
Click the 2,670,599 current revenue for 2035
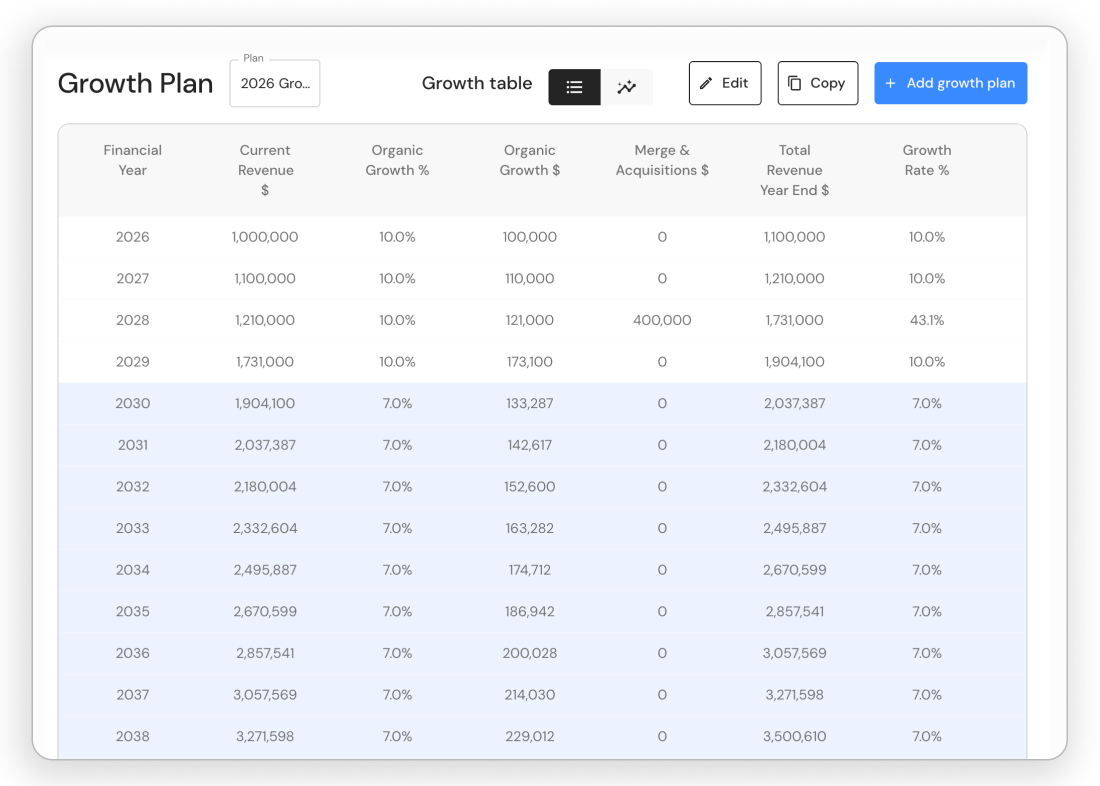[x=265, y=611]
